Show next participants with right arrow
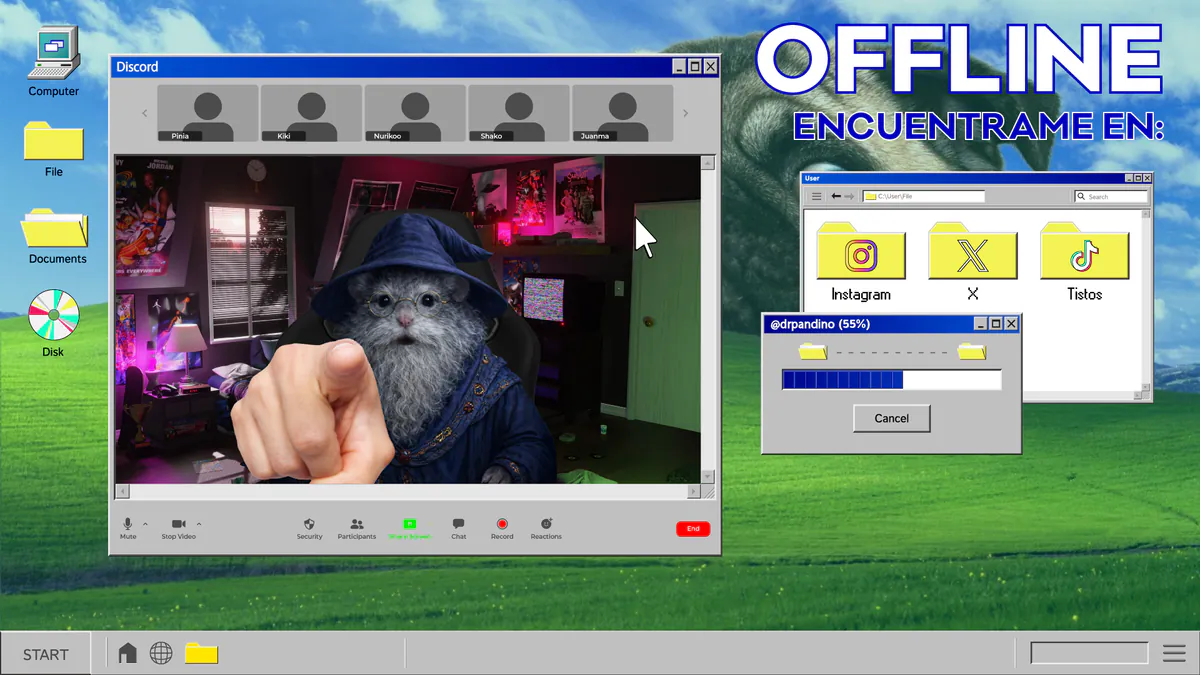Image resolution: width=1200 pixels, height=675 pixels. tap(685, 113)
